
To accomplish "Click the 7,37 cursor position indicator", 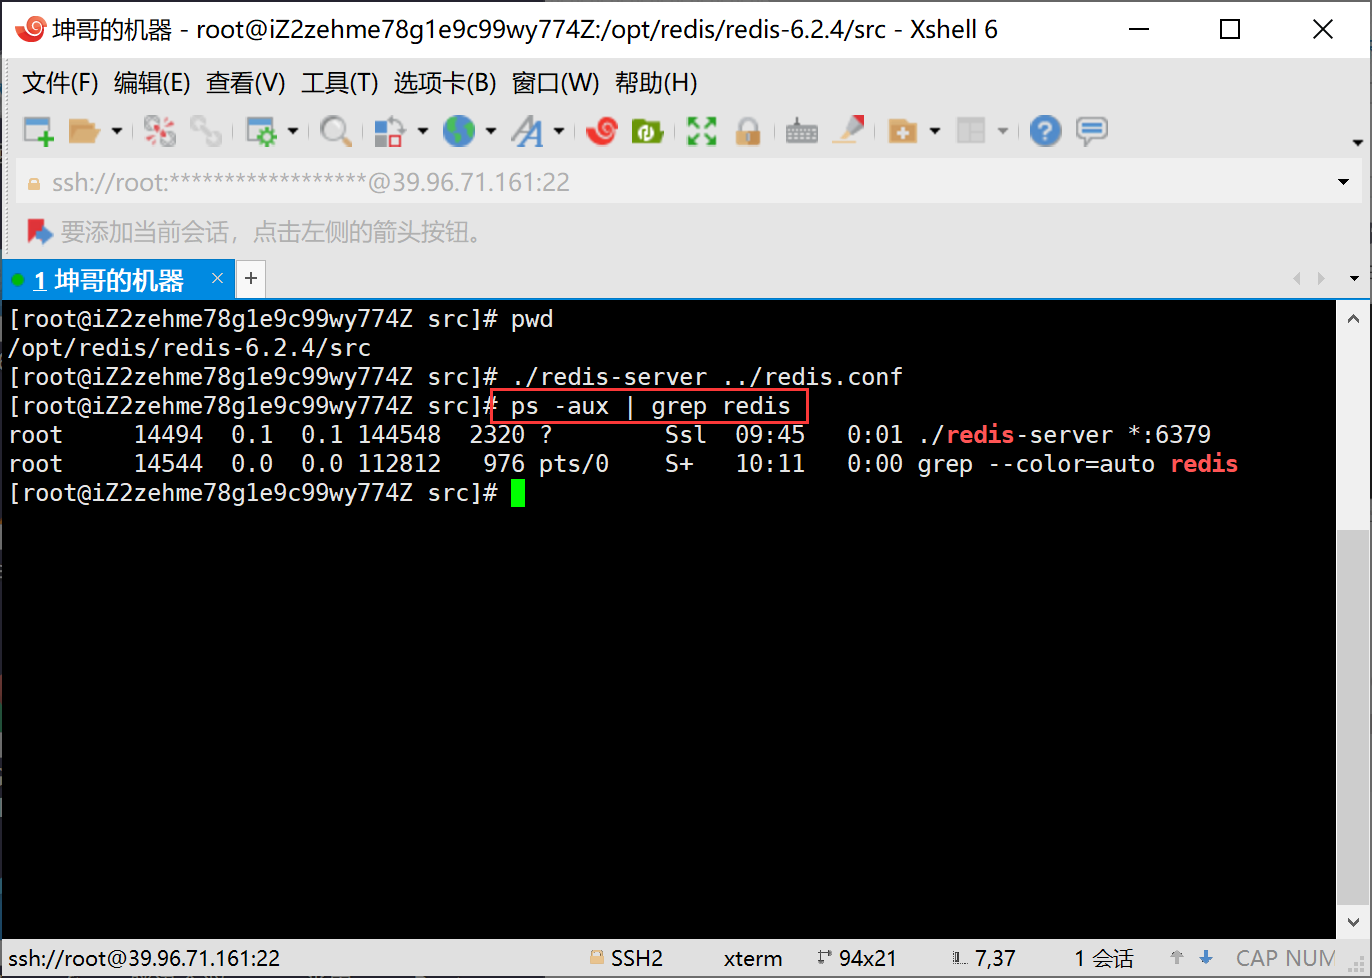I will pos(994,958).
